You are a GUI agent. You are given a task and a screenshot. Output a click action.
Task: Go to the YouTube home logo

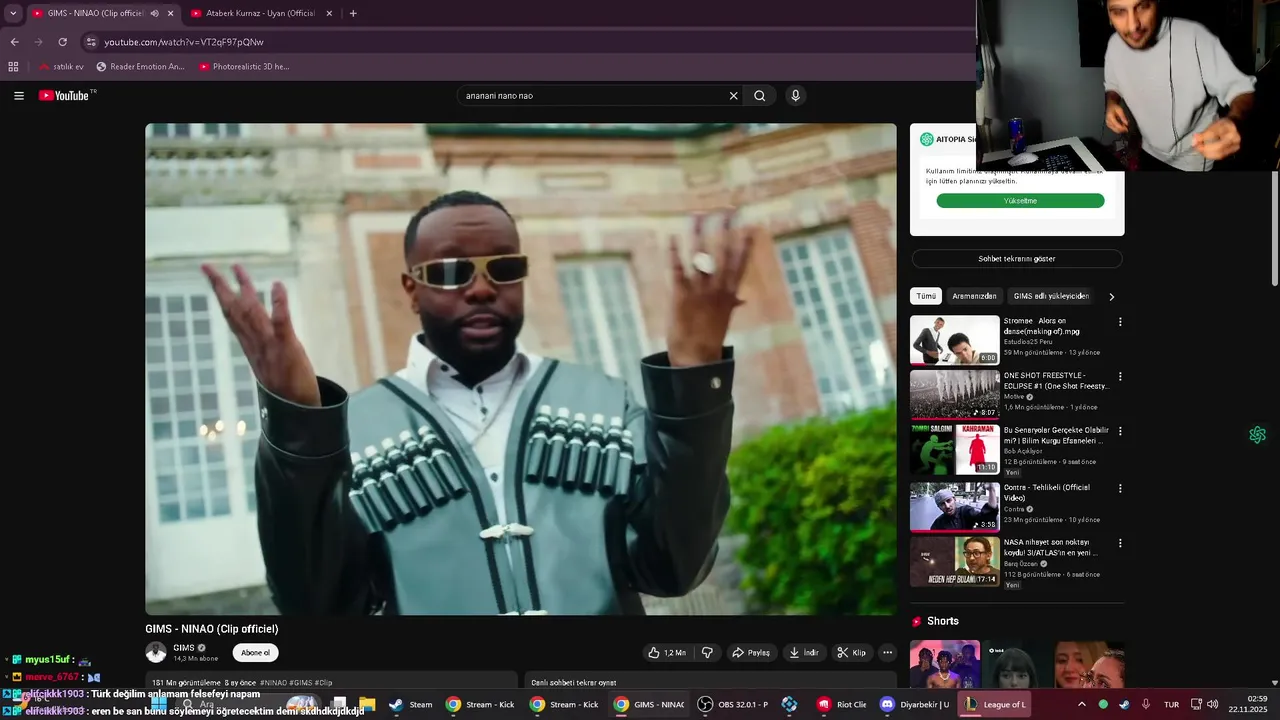64,96
